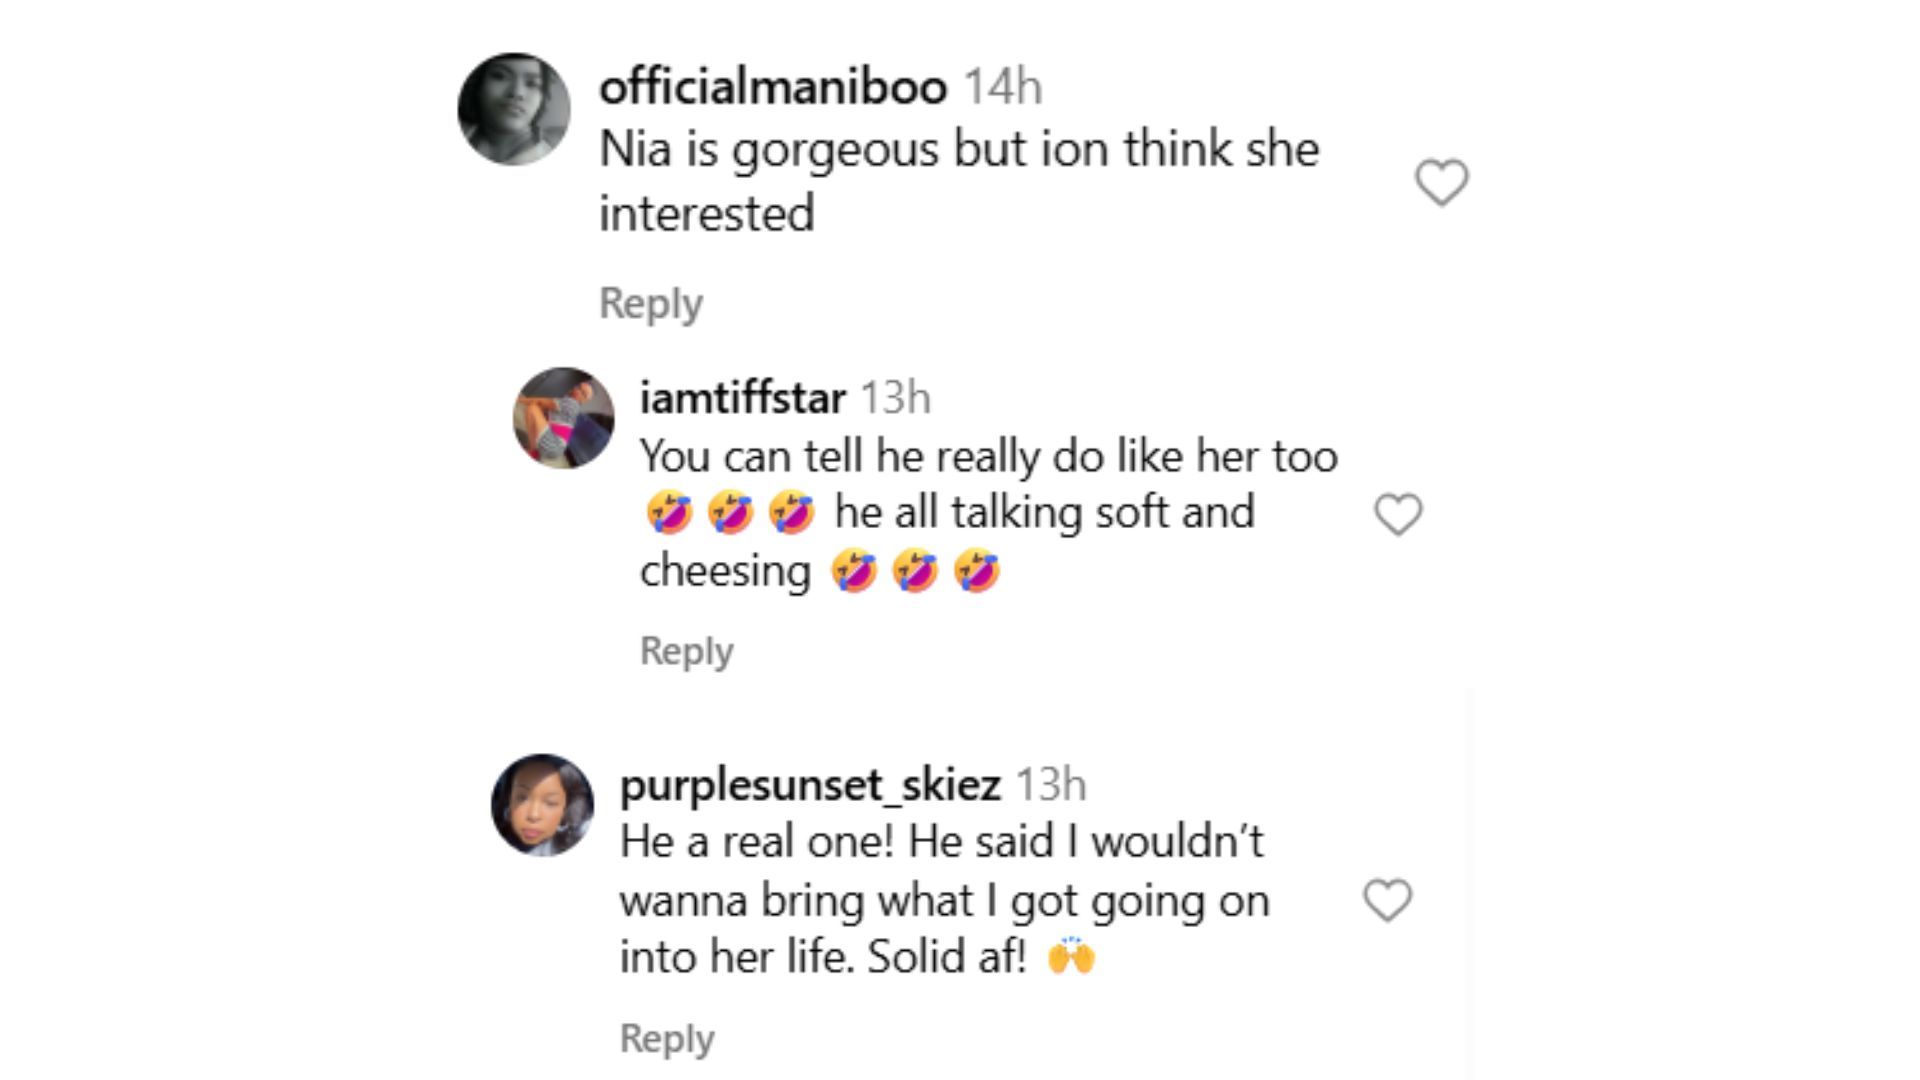The image size is (1920, 1080).
Task: Reply to officialmaniboo's comment
Action: (650, 303)
